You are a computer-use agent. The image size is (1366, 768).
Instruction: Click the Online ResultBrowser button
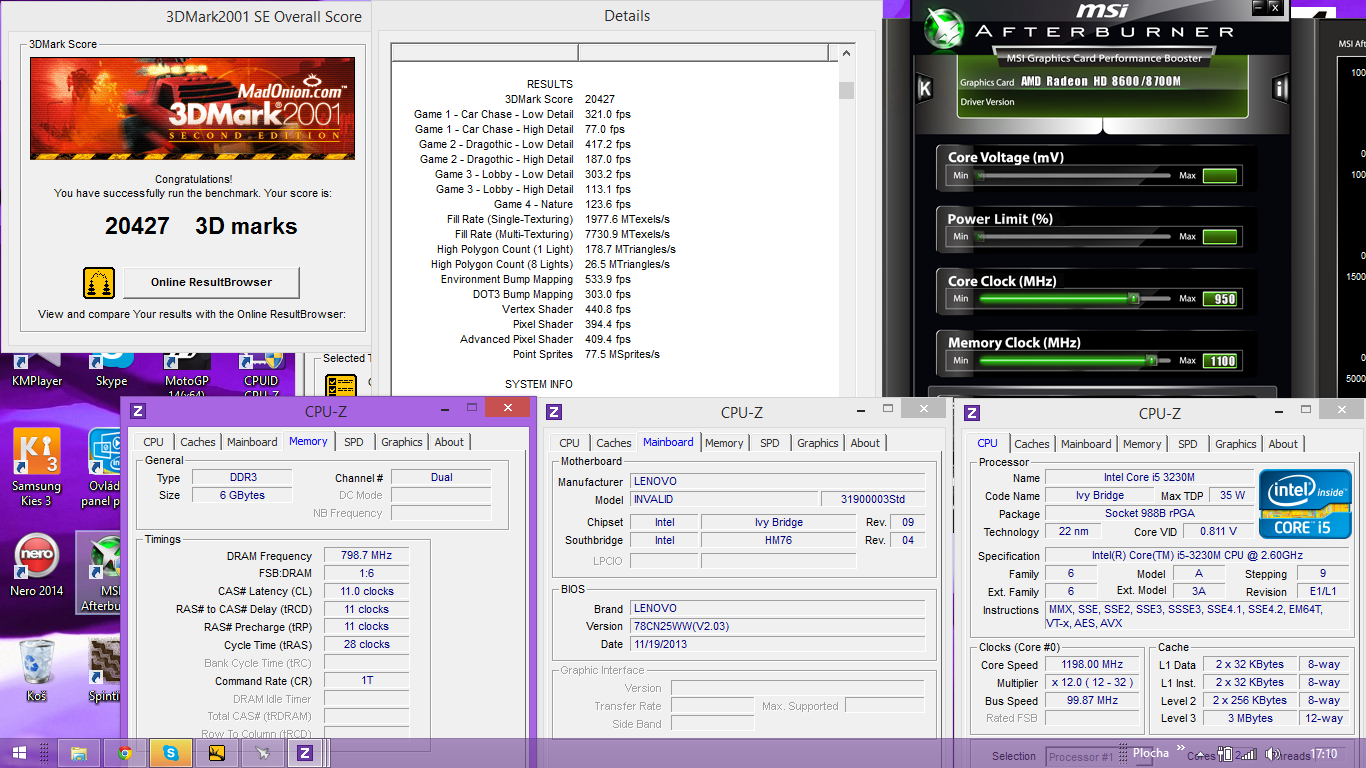click(x=211, y=282)
